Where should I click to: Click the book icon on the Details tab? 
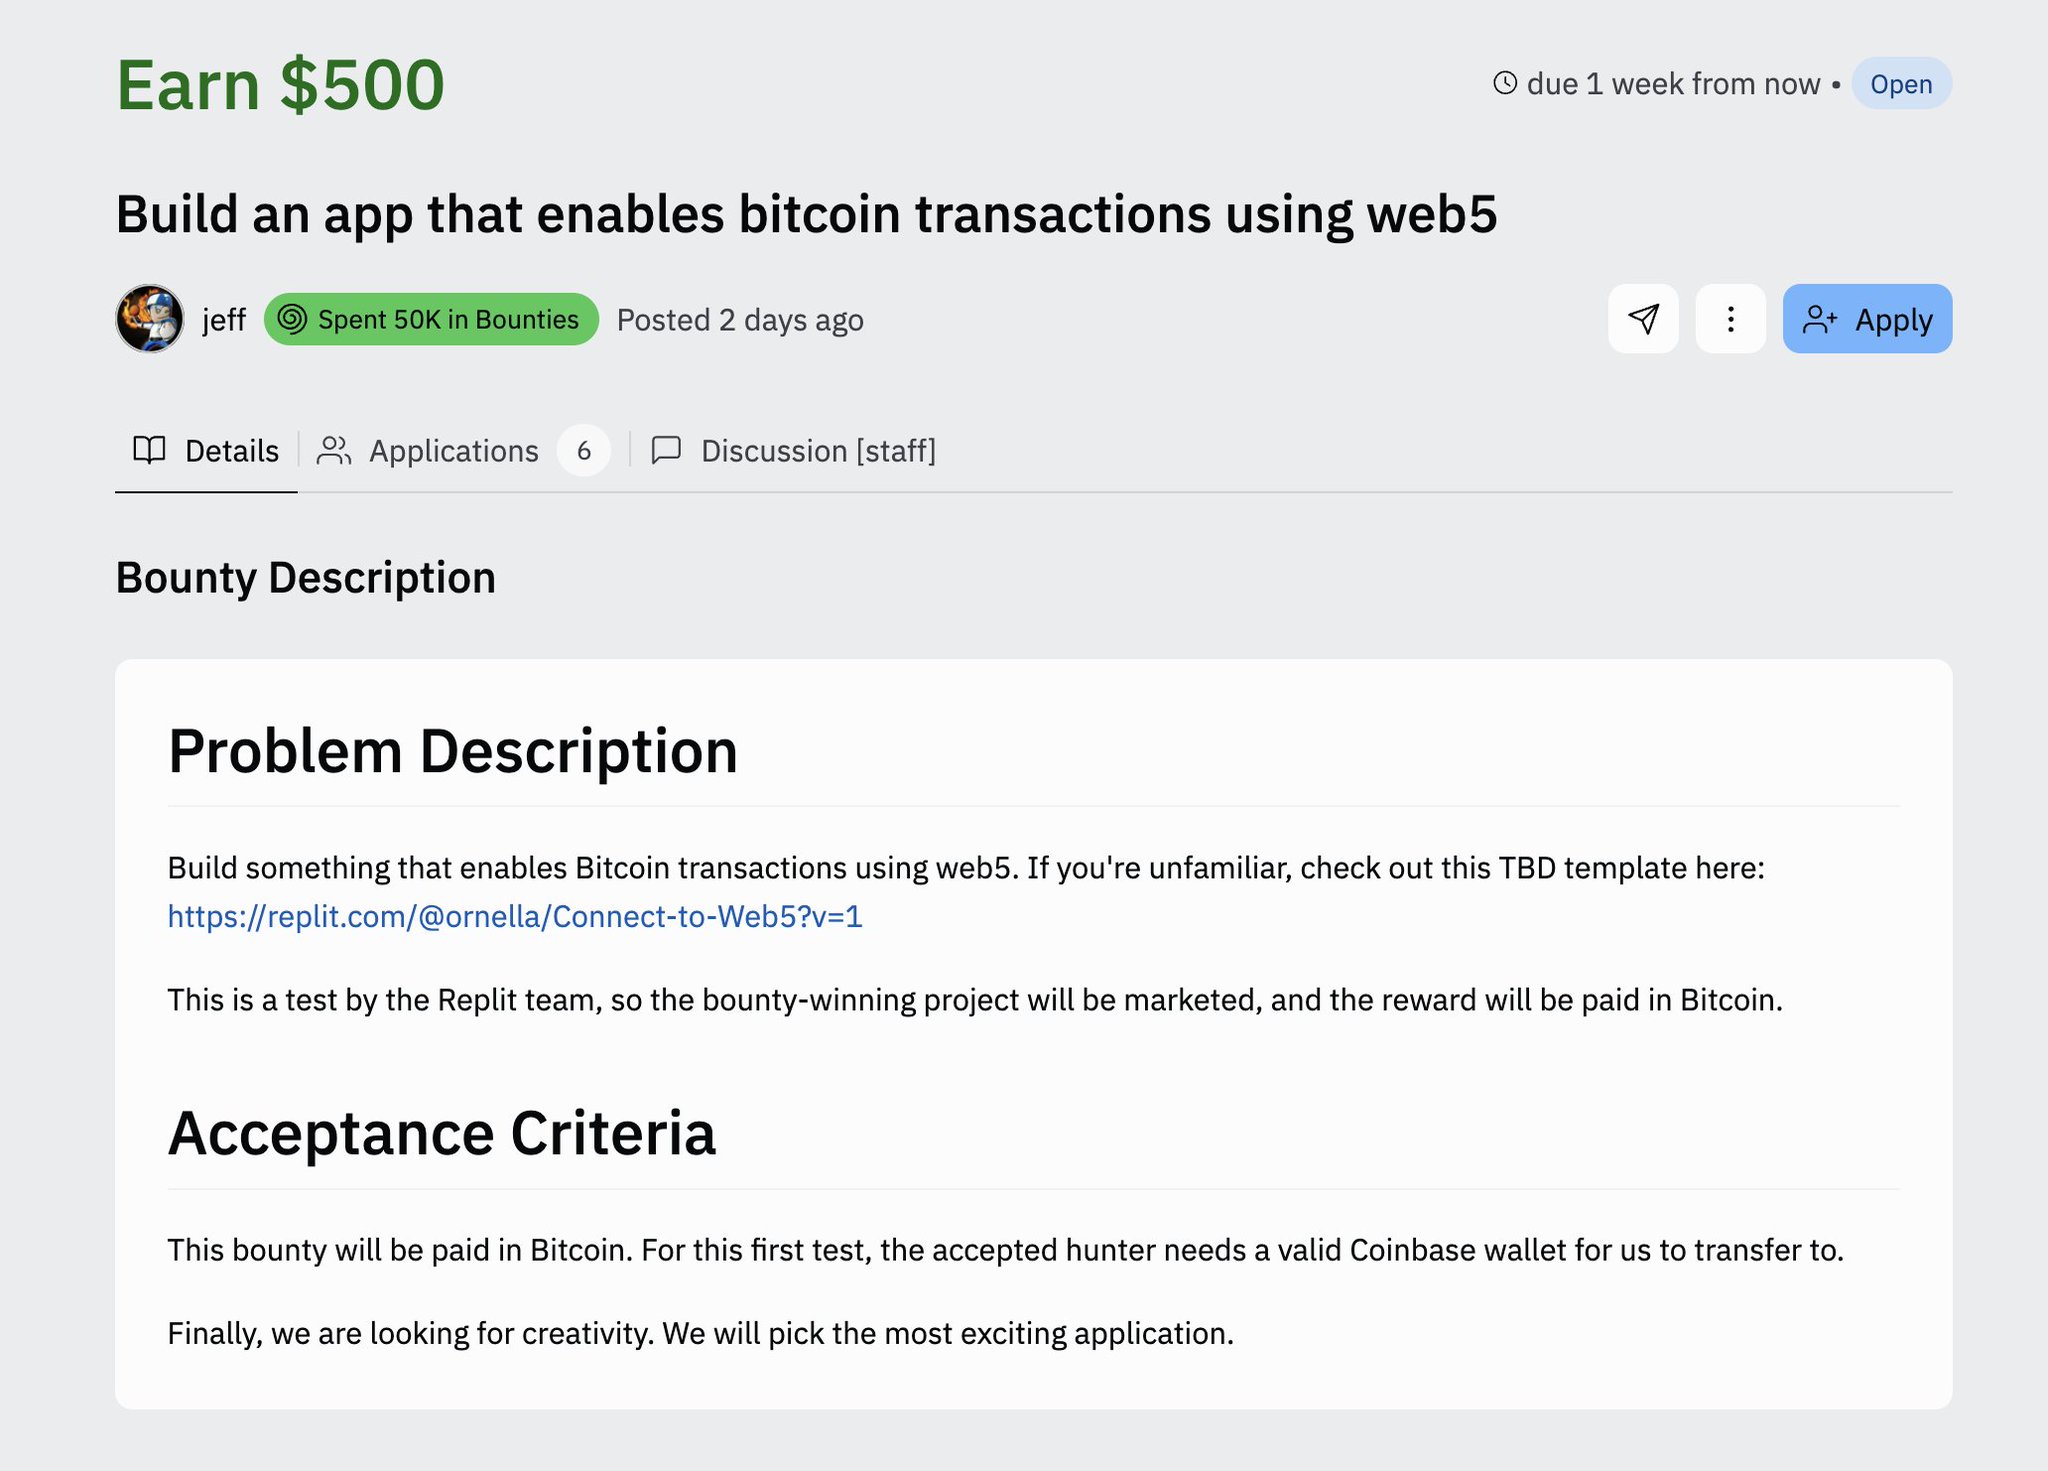(x=150, y=451)
